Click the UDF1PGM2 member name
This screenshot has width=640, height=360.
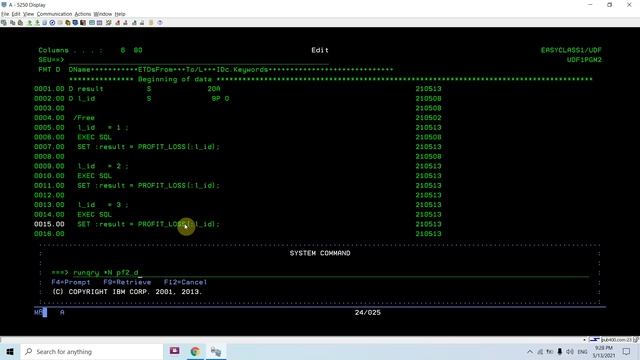pos(584,60)
